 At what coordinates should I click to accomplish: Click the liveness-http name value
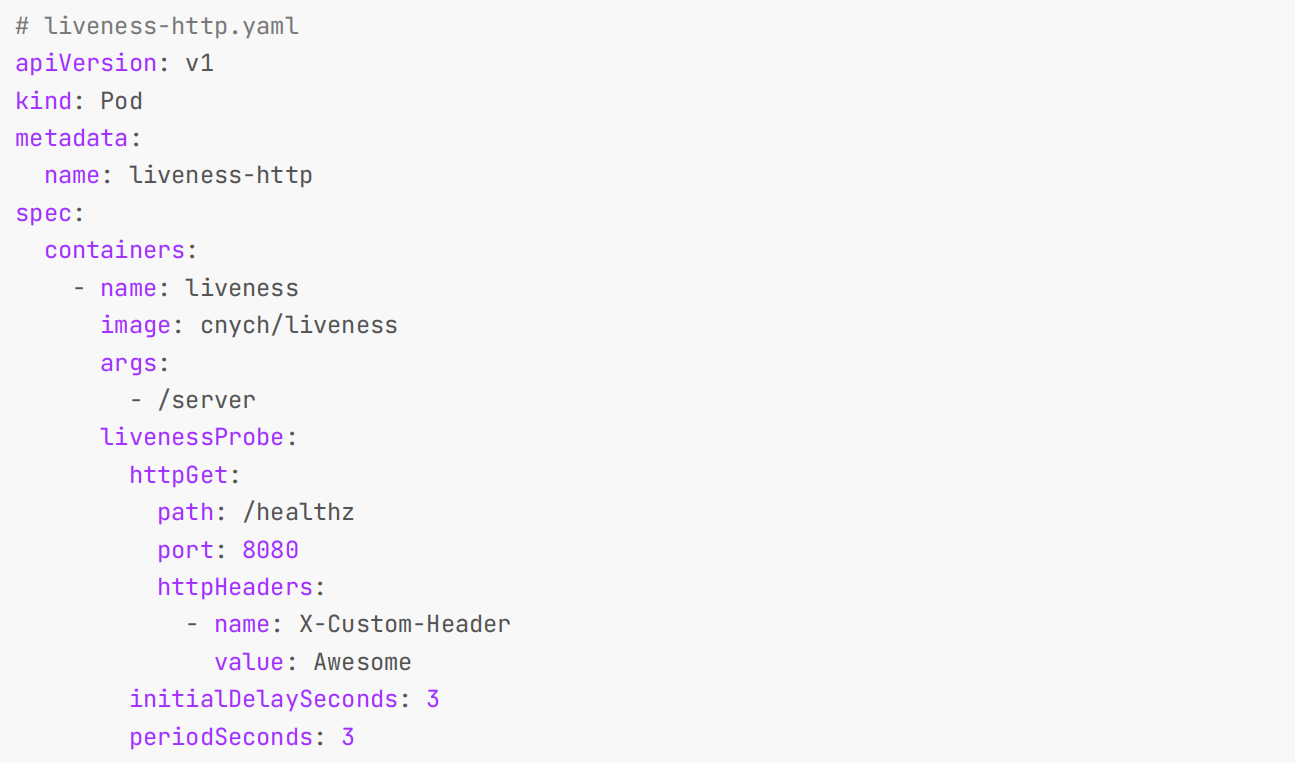(x=221, y=176)
